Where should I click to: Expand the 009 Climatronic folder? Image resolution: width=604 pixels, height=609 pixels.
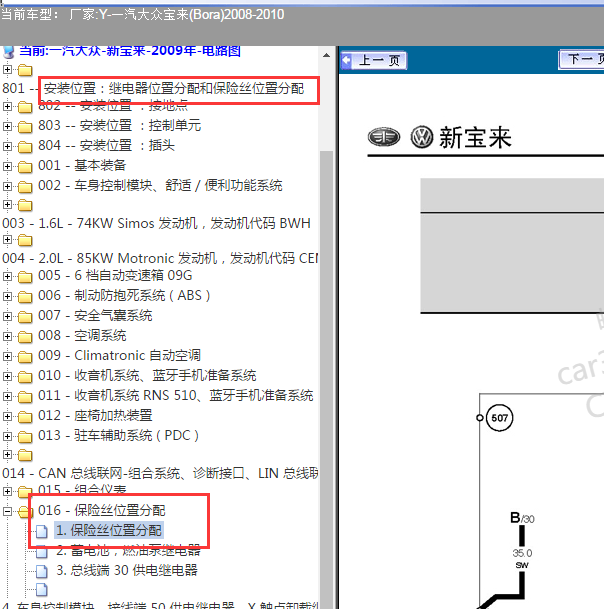tap(7, 356)
